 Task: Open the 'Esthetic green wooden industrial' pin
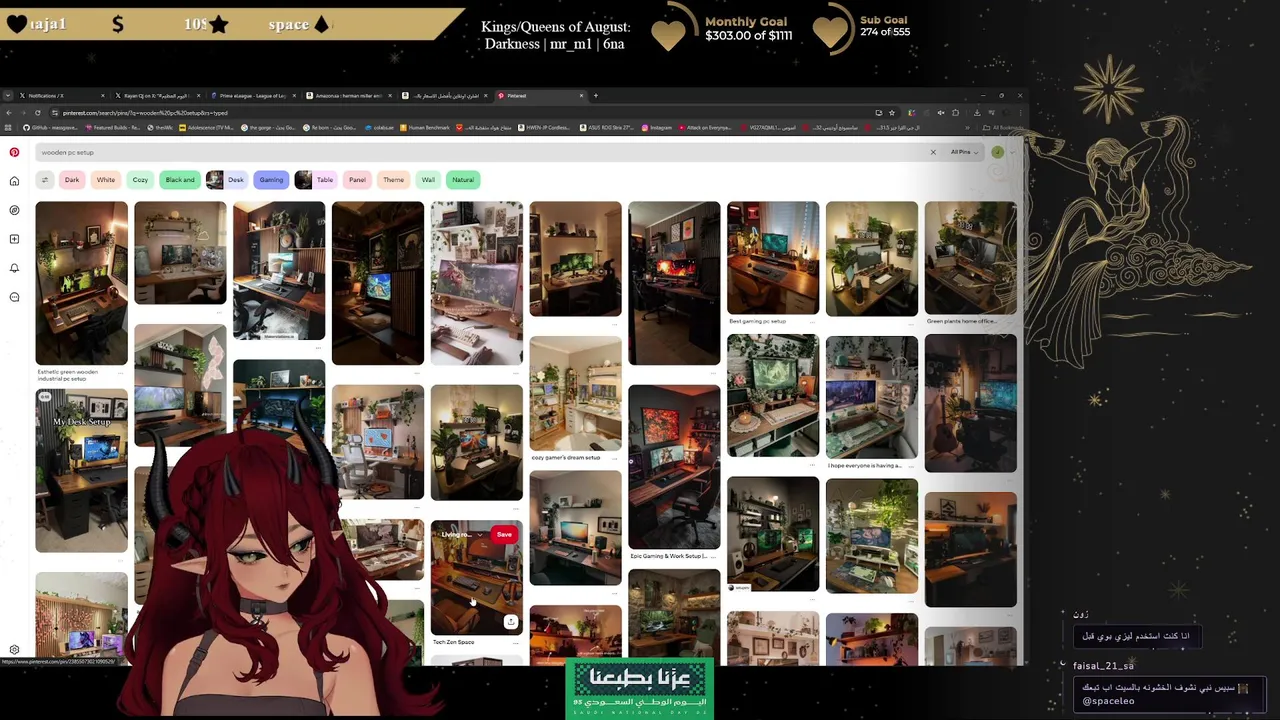(81, 283)
